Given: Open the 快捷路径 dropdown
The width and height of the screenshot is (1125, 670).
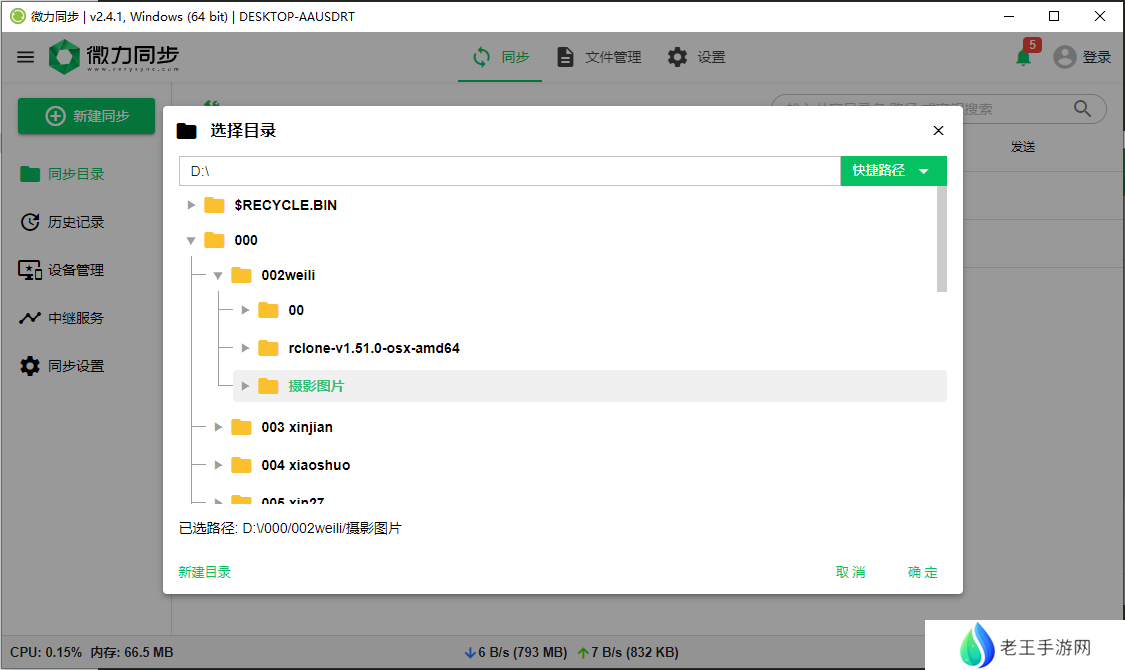Looking at the screenshot, I should tap(893, 171).
